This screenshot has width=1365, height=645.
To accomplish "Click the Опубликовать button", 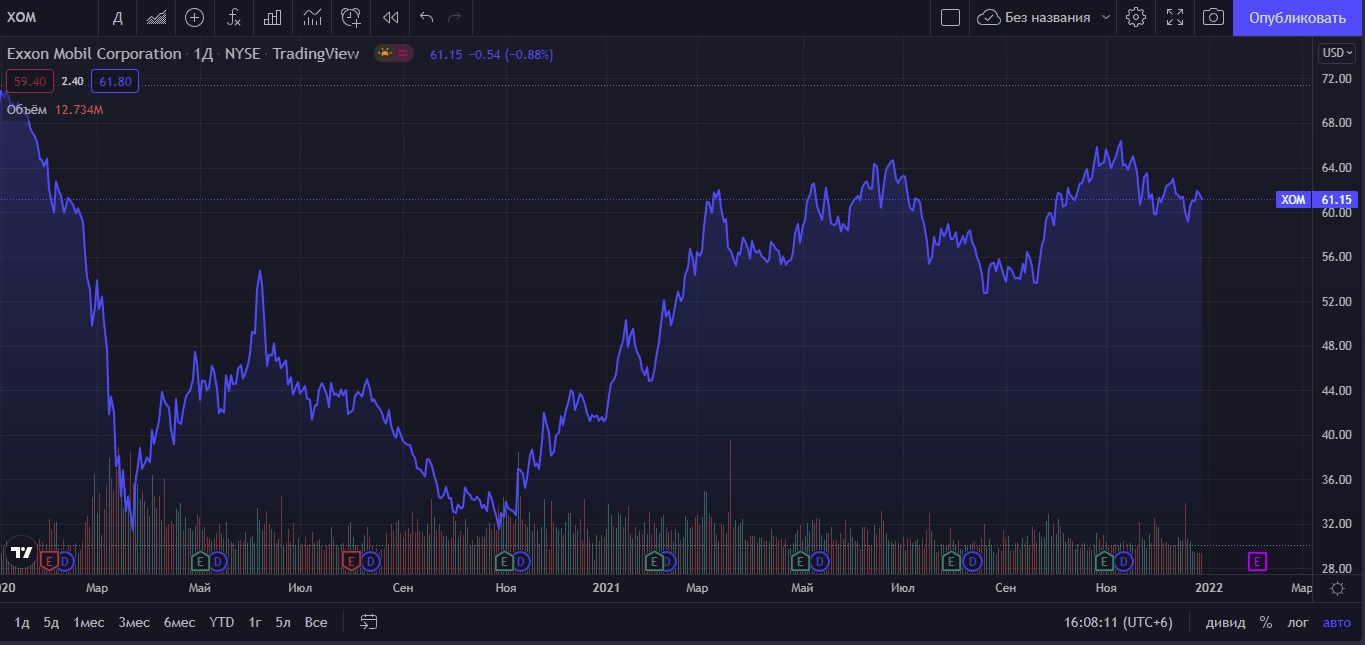I will (x=1298, y=17).
